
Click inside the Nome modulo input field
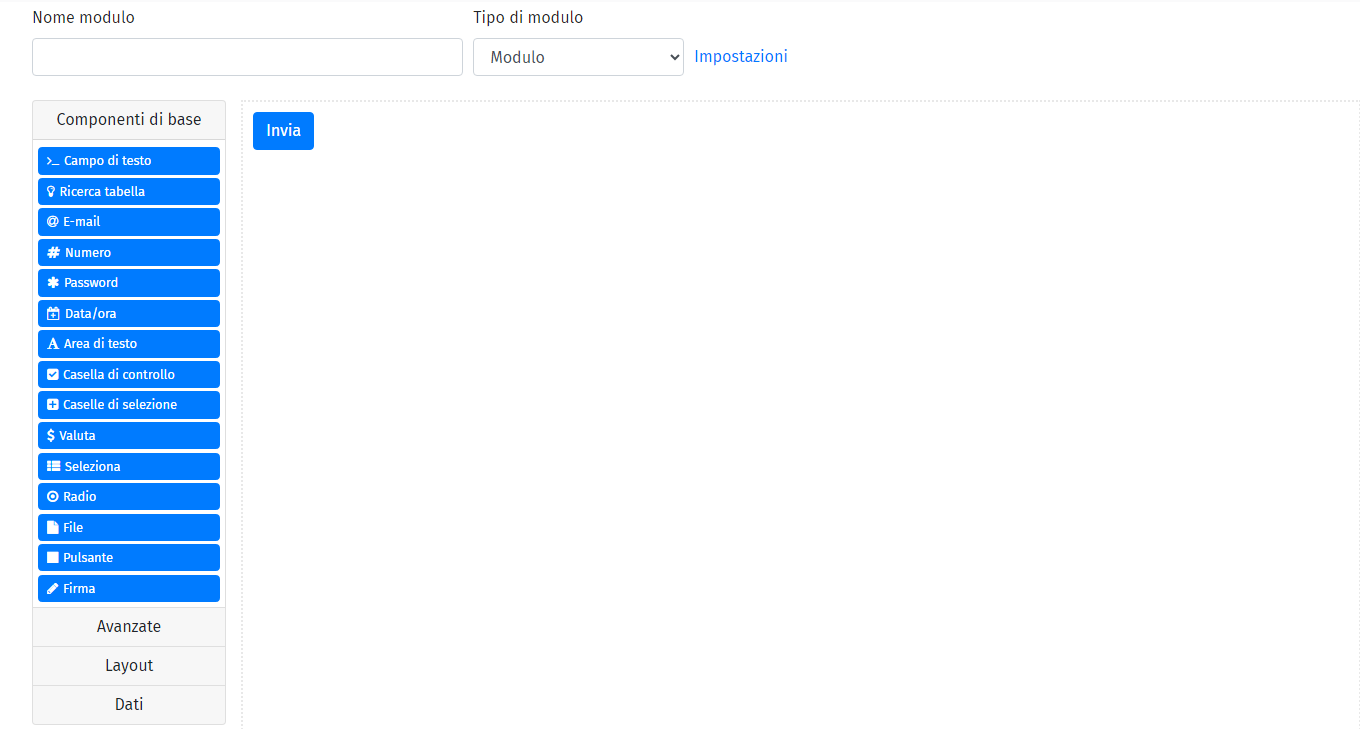point(246,57)
